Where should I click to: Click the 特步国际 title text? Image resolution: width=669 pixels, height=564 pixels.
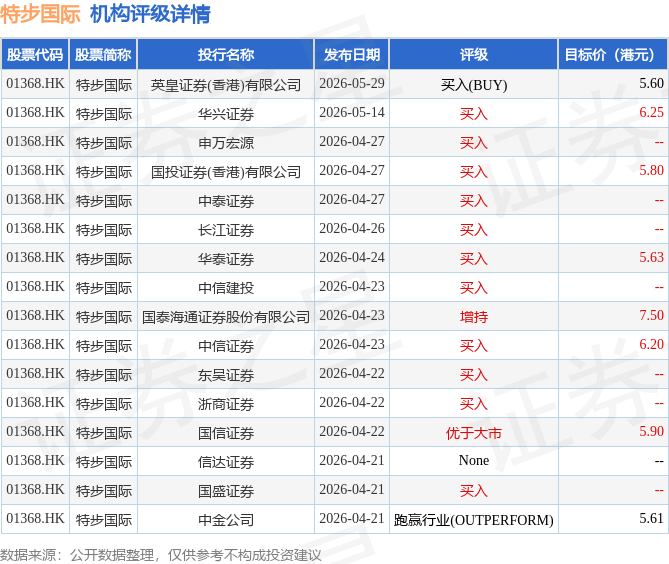click(40, 14)
